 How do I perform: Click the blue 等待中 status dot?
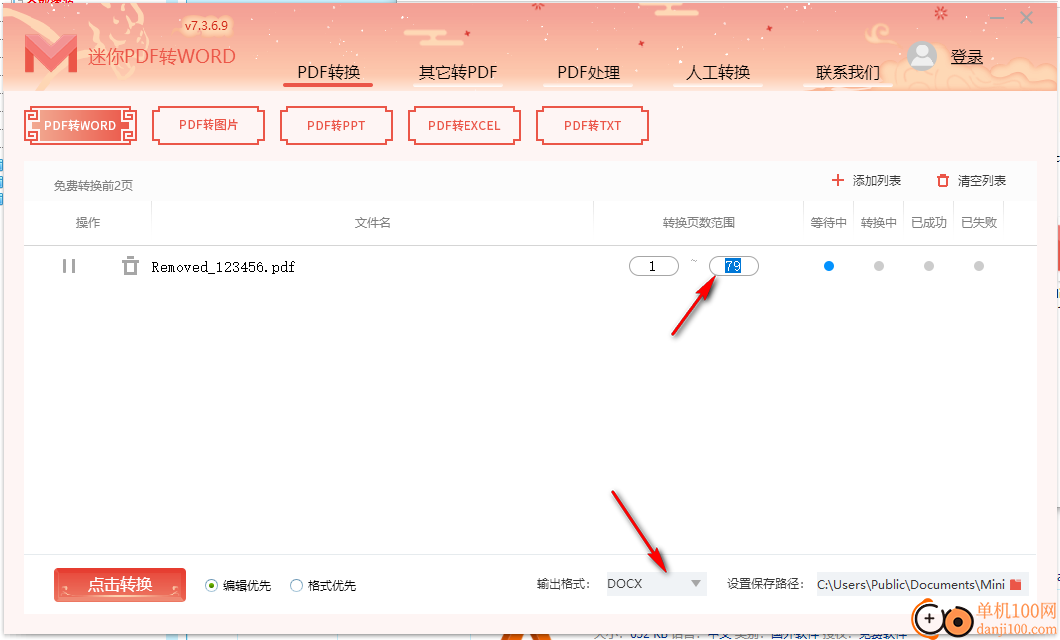(x=829, y=266)
